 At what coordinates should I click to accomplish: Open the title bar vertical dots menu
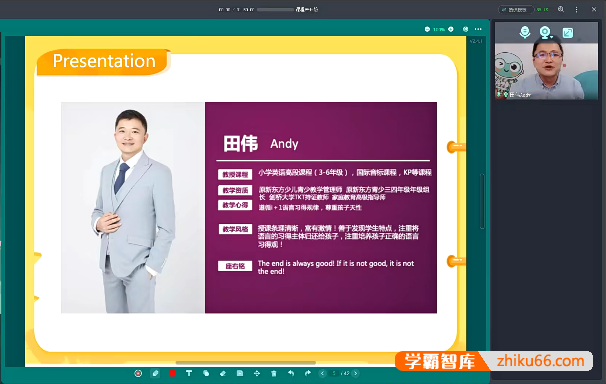(576, 10)
